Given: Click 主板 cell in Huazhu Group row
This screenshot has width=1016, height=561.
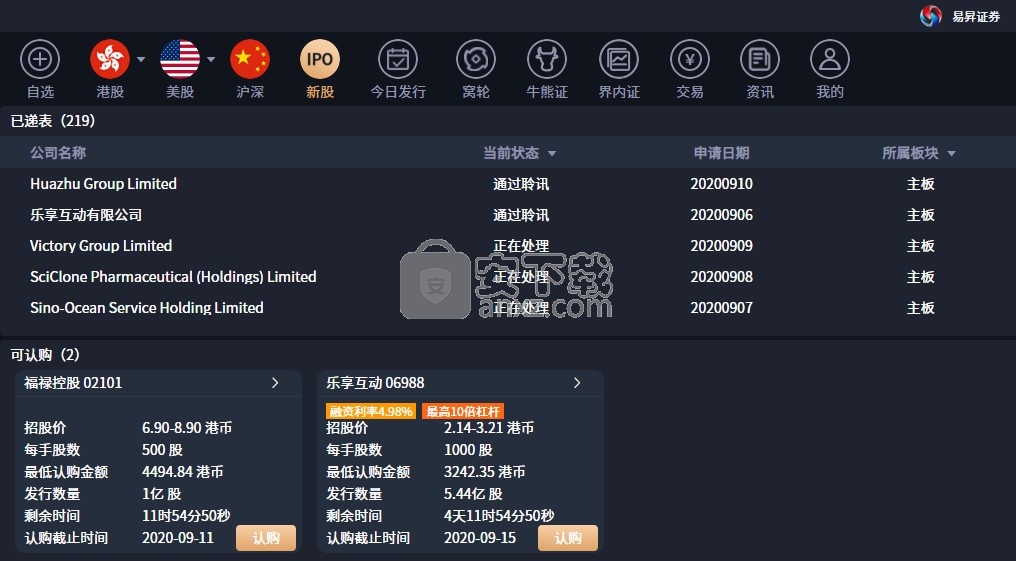Looking at the screenshot, I should point(920,184).
